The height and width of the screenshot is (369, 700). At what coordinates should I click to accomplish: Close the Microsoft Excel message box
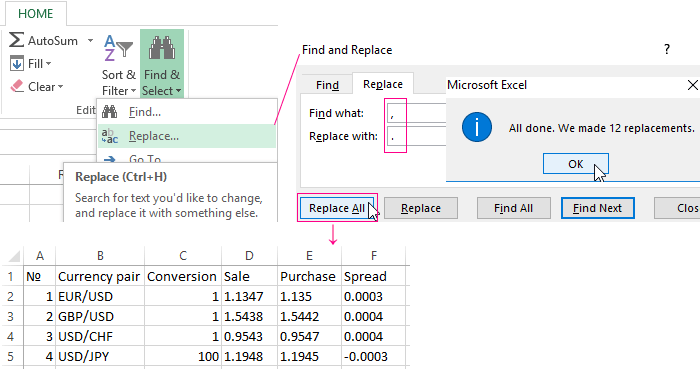(x=692, y=85)
